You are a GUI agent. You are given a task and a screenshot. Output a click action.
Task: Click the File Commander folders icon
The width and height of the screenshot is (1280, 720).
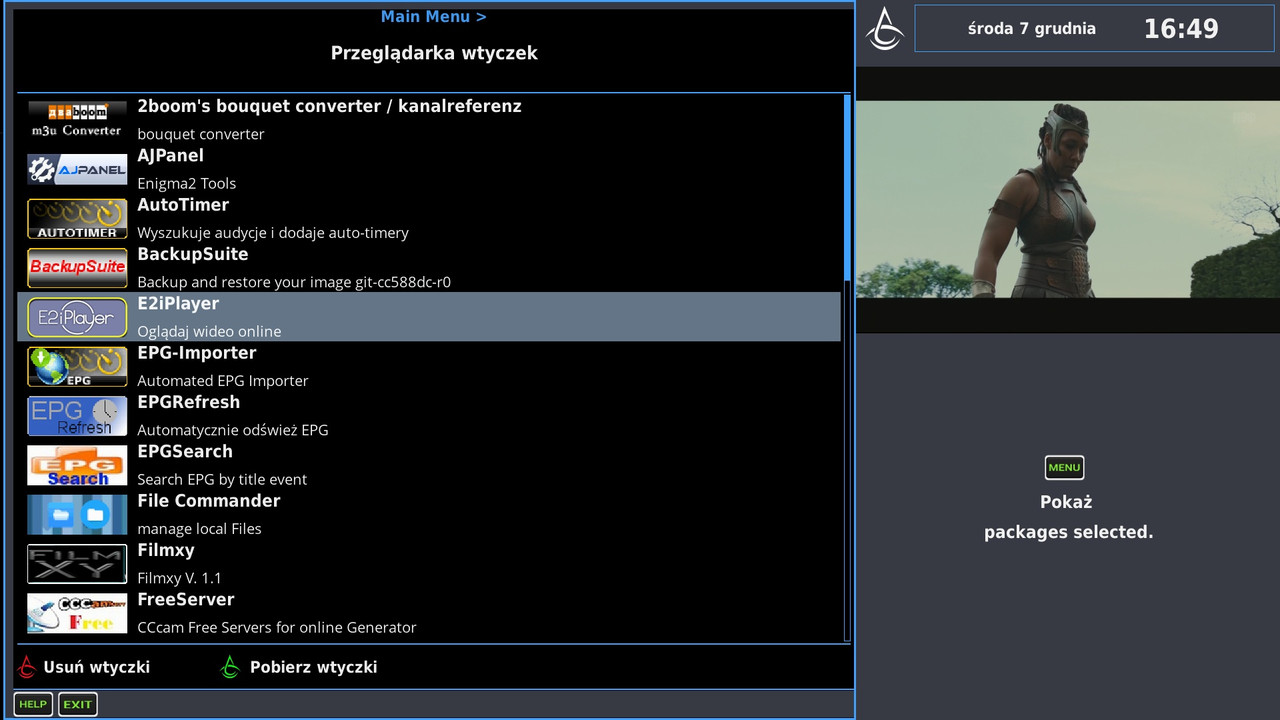coord(77,515)
